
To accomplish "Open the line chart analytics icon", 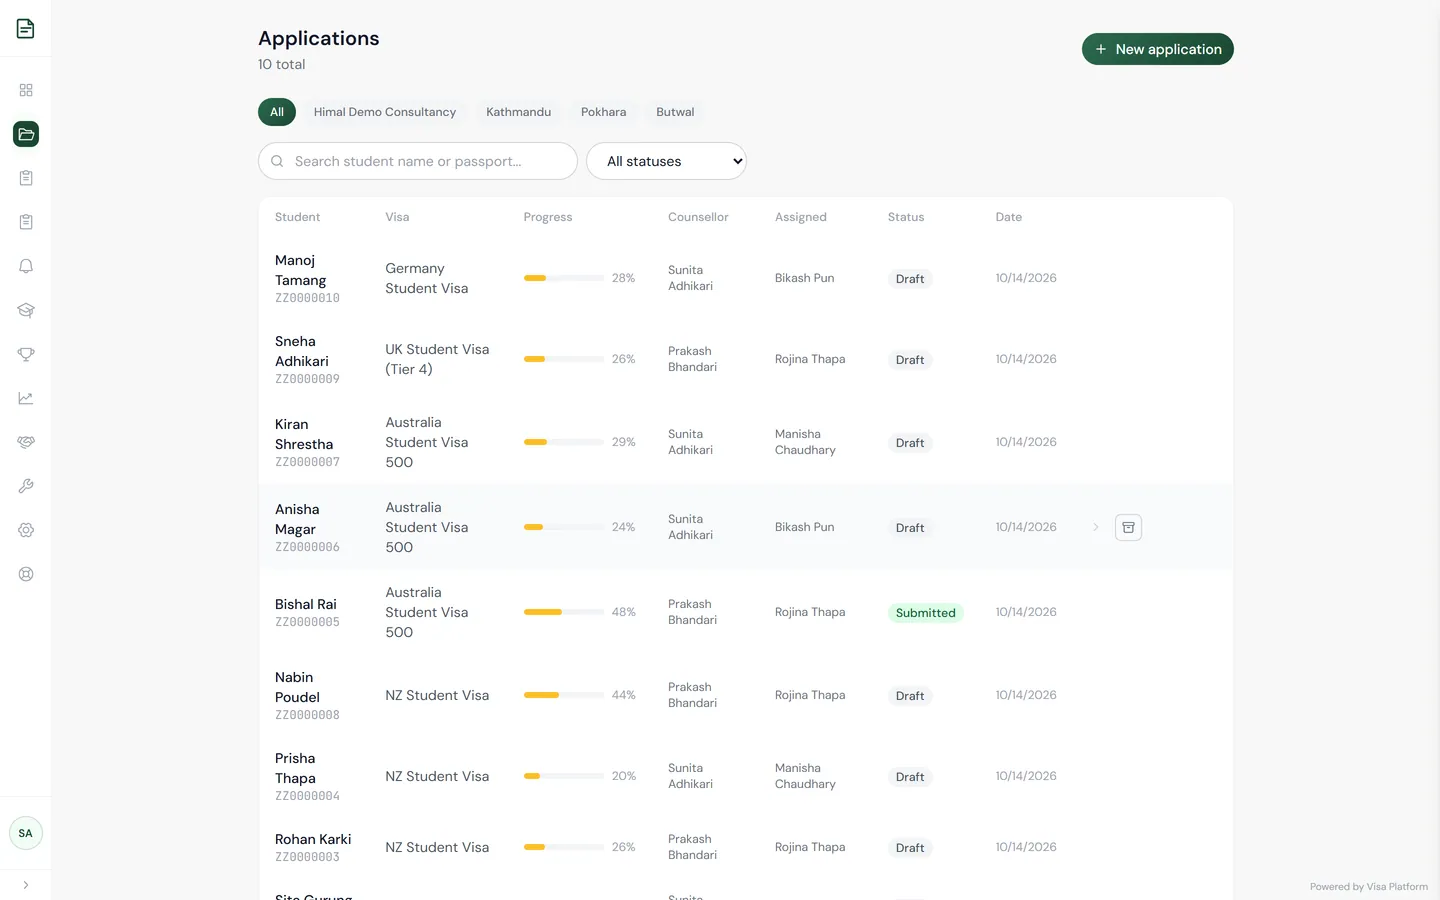I will pos(26,398).
